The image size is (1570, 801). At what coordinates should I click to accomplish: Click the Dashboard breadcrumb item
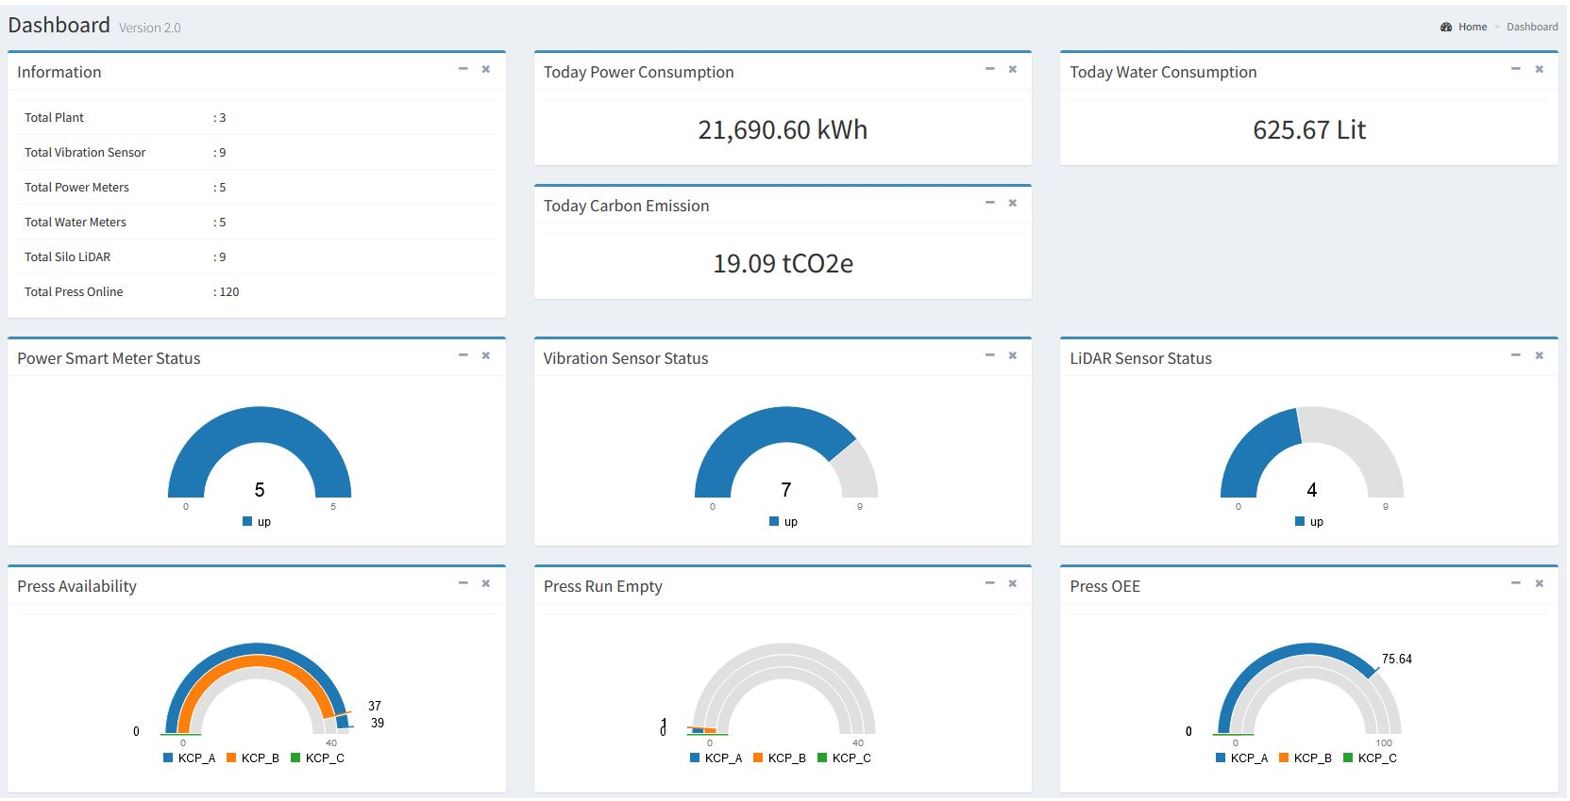click(x=1532, y=27)
